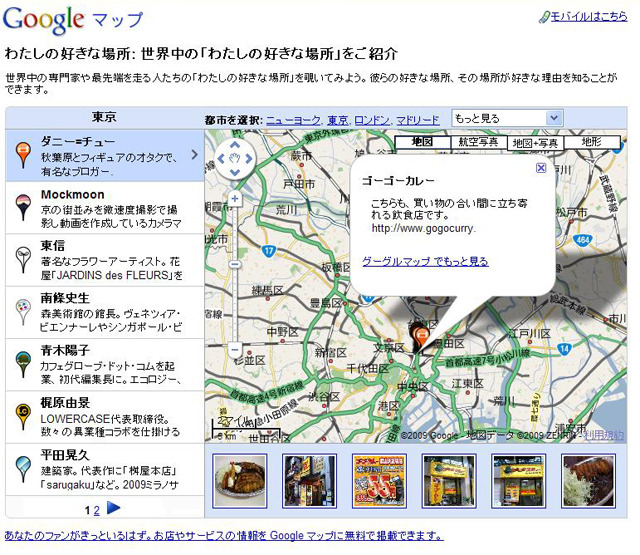This screenshot has width=640, height=555.
Task: Open the fifth yellow shop thumbnail
Action: click(518, 481)
